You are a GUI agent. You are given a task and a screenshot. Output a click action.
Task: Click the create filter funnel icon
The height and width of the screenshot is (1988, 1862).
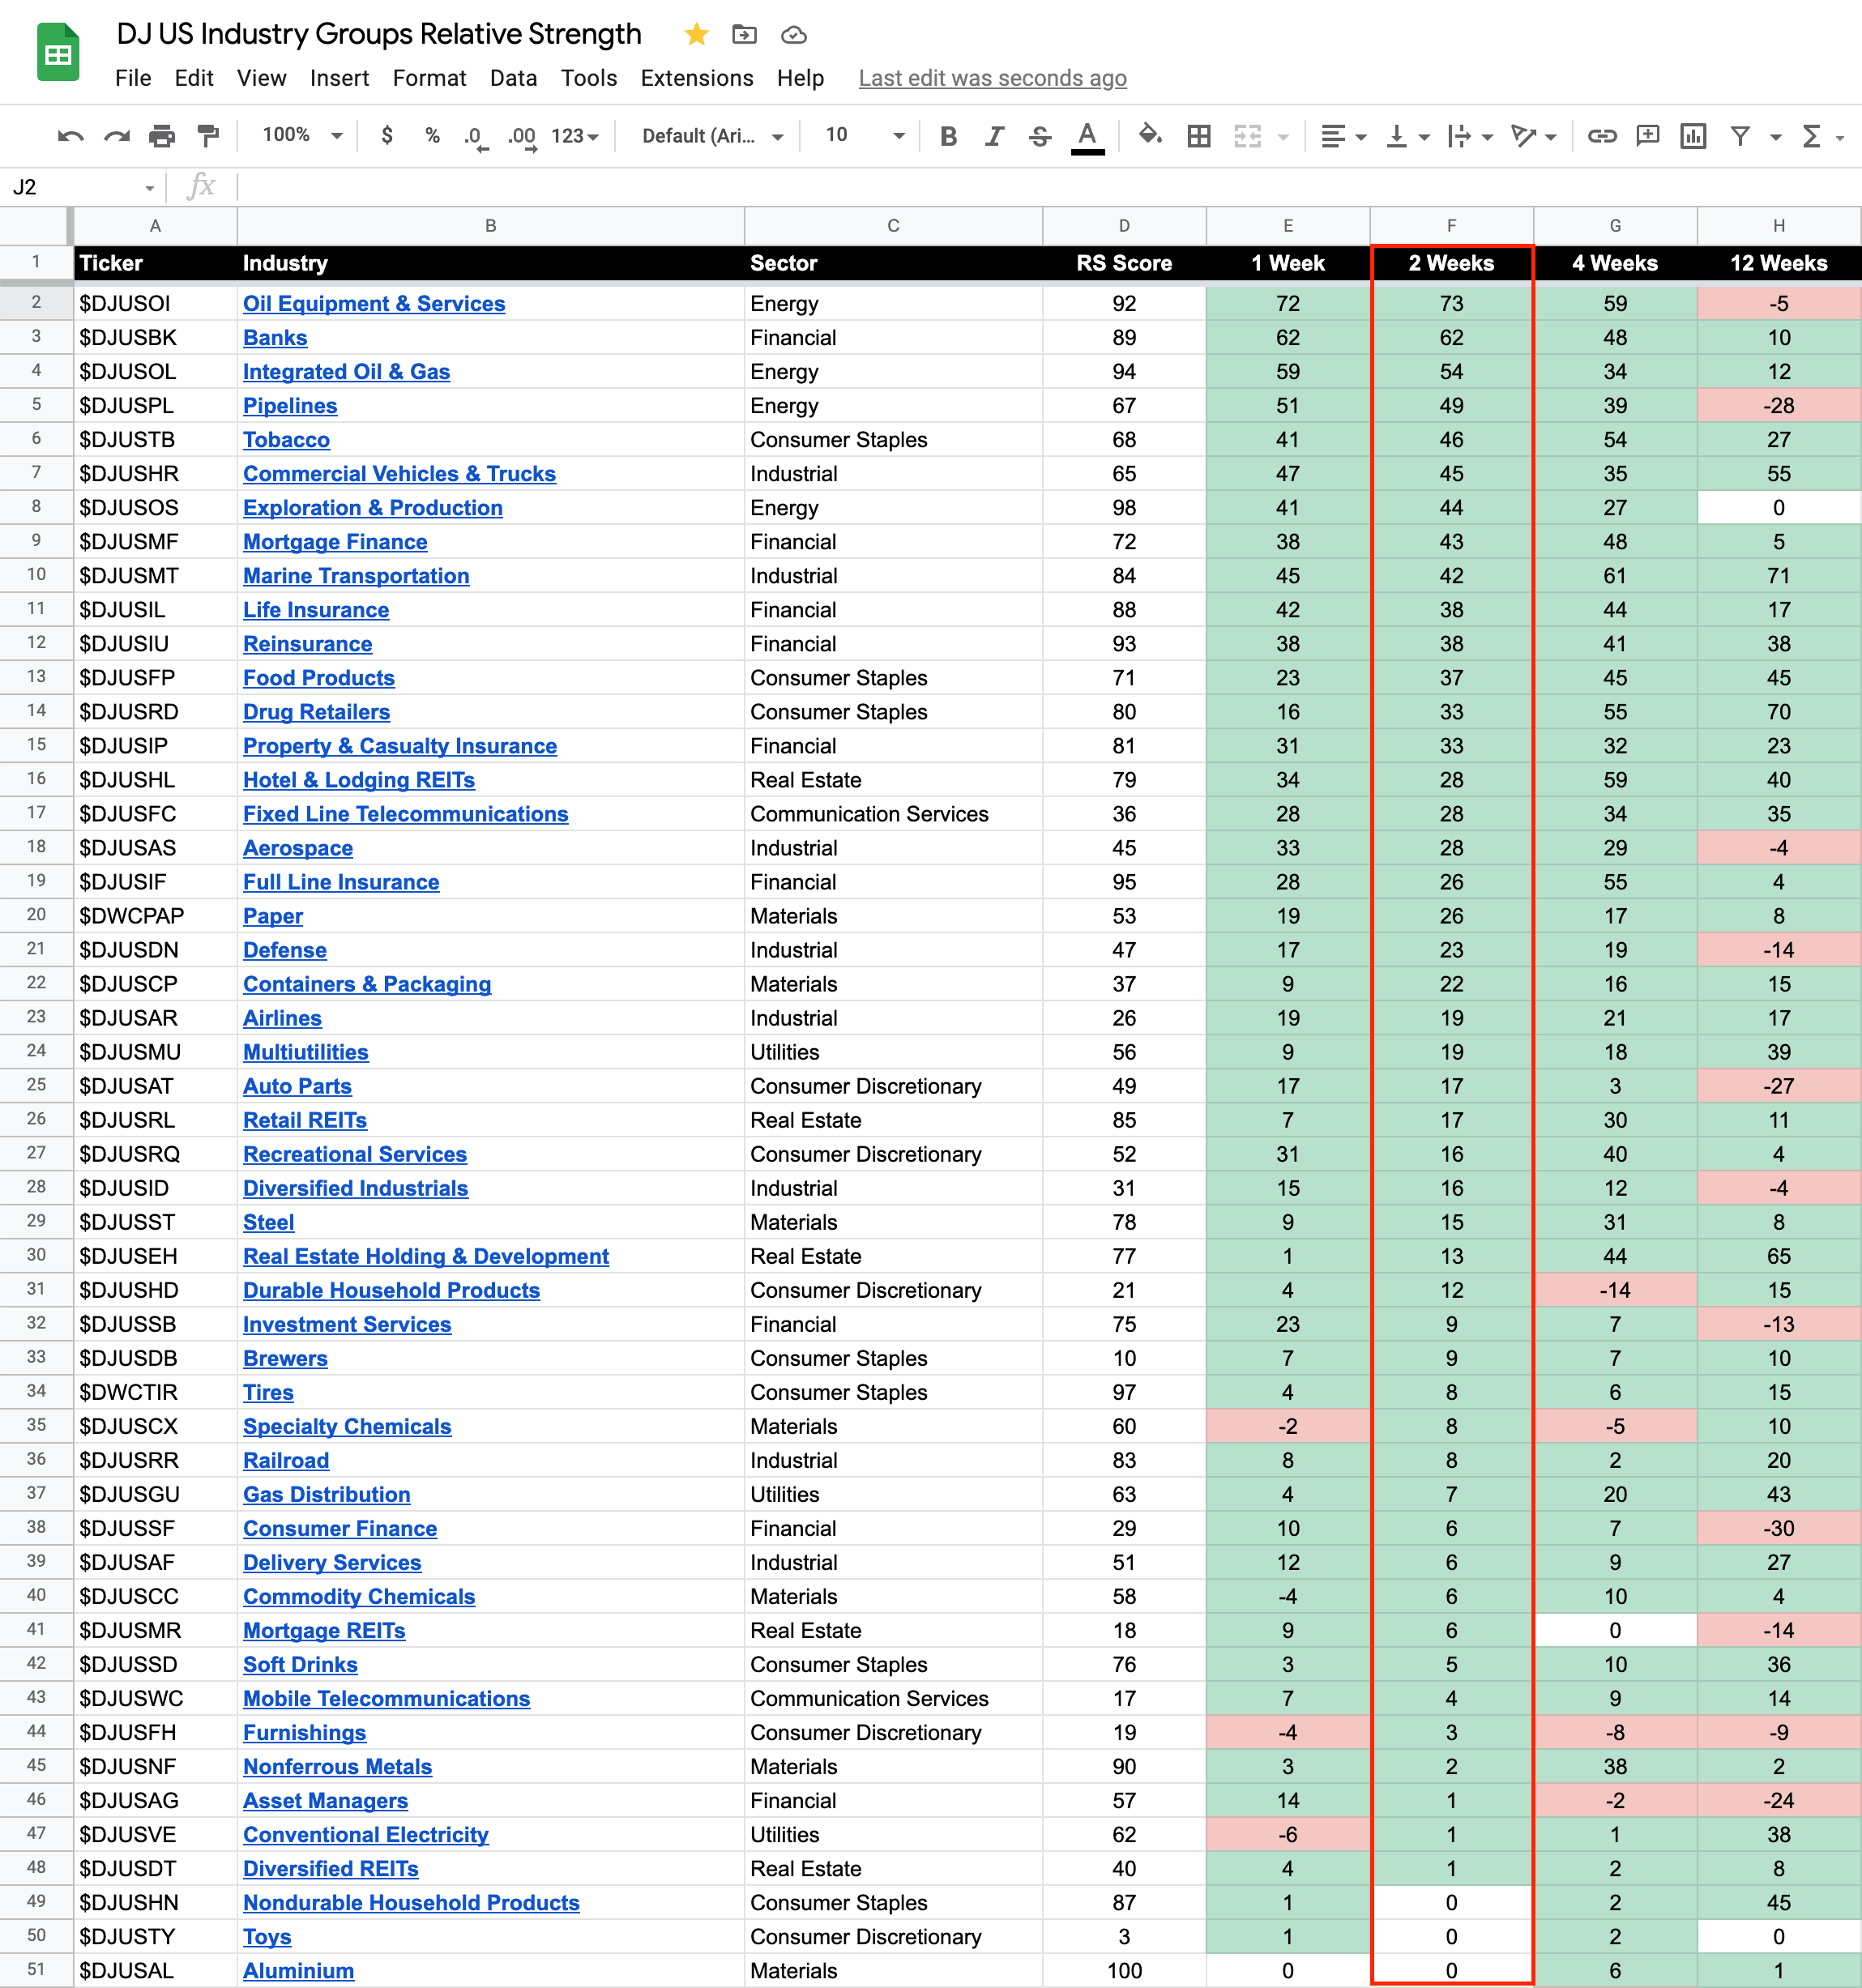pyautogui.click(x=1740, y=136)
